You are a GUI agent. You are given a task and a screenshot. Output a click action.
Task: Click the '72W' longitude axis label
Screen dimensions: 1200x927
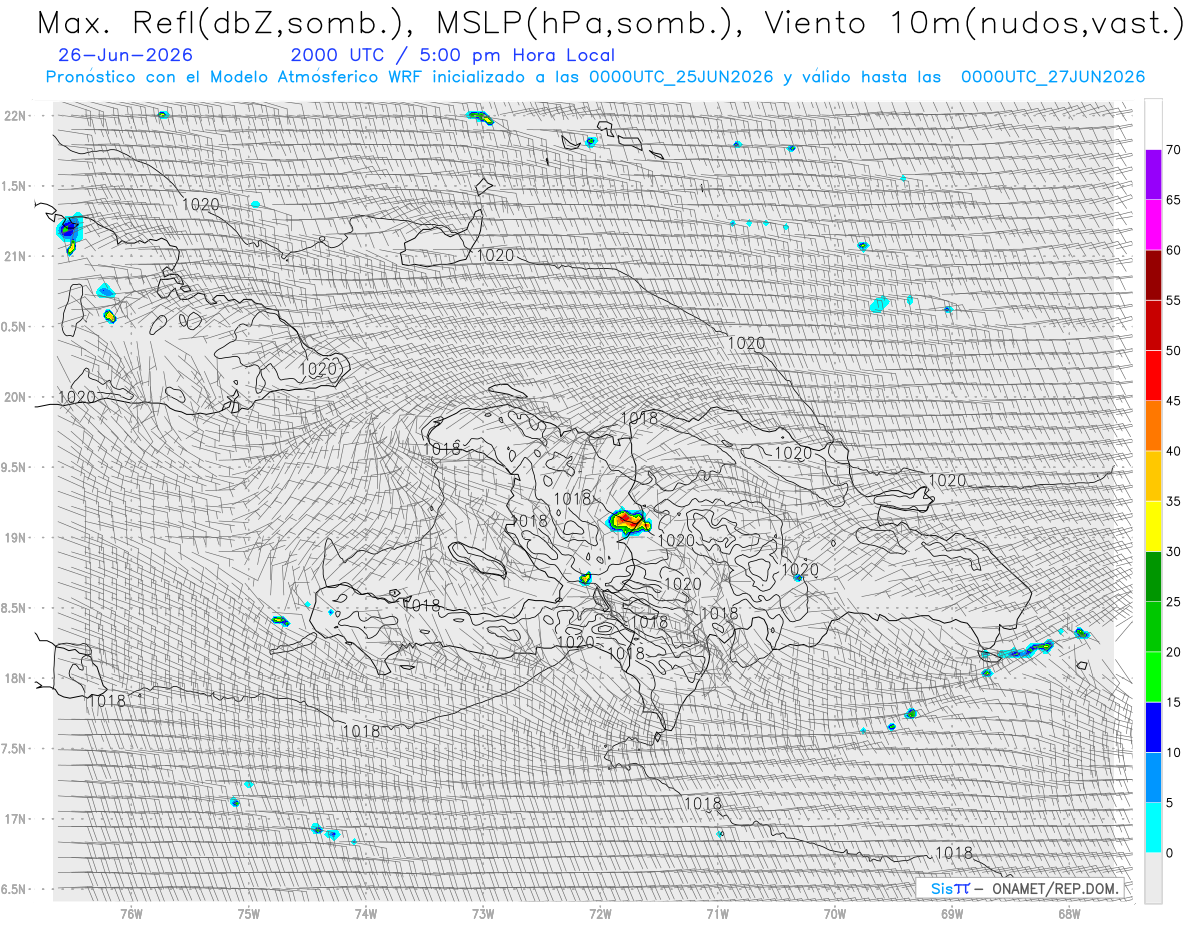click(600, 912)
